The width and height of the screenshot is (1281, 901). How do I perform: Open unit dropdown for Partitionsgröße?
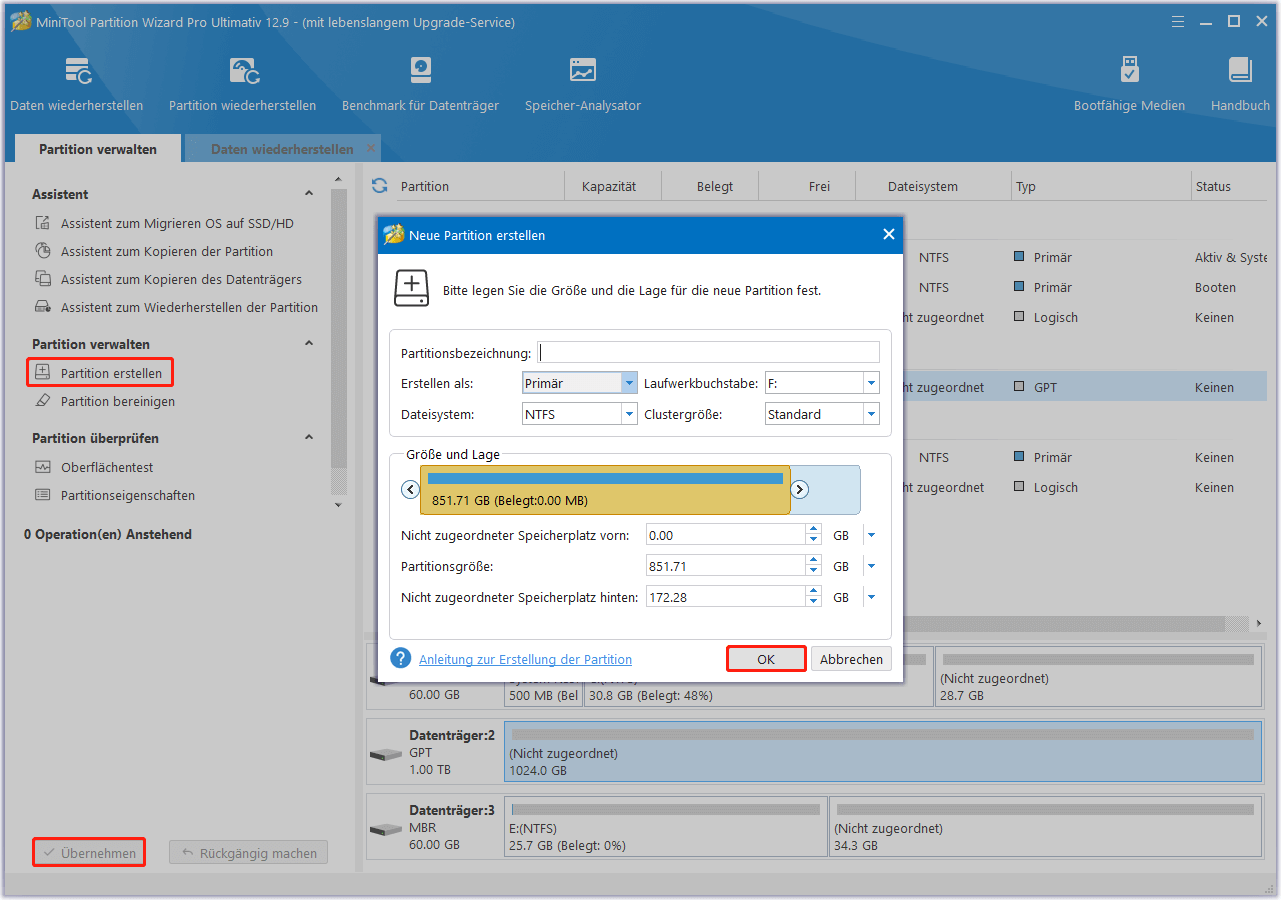[x=871, y=567]
